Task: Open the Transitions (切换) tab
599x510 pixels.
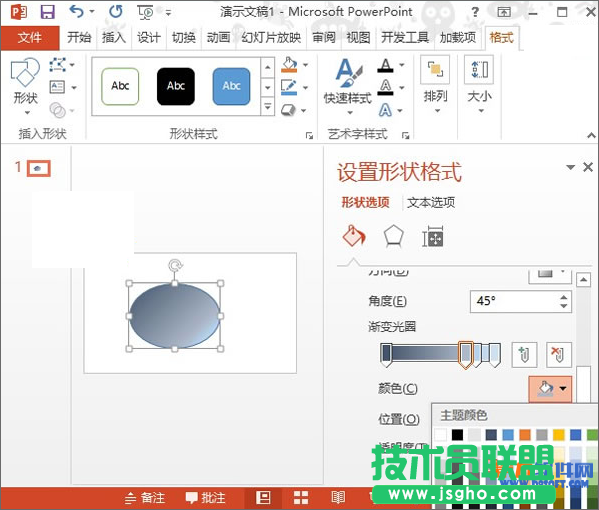Action: coord(184,38)
